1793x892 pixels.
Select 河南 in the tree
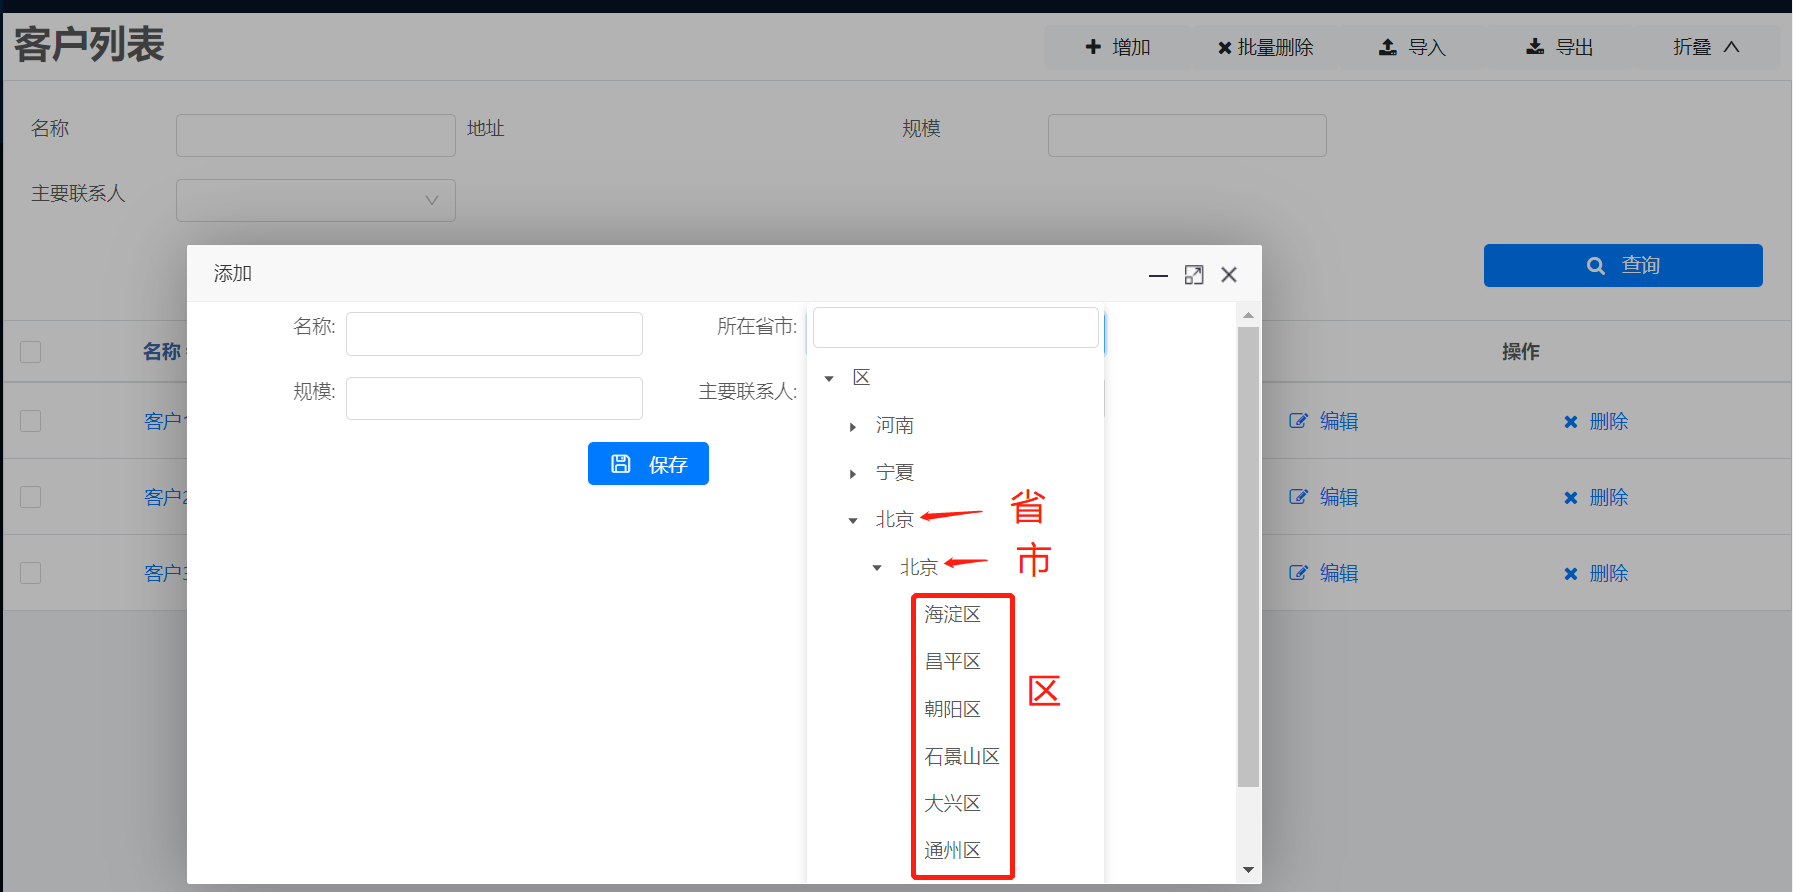[895, 425]
